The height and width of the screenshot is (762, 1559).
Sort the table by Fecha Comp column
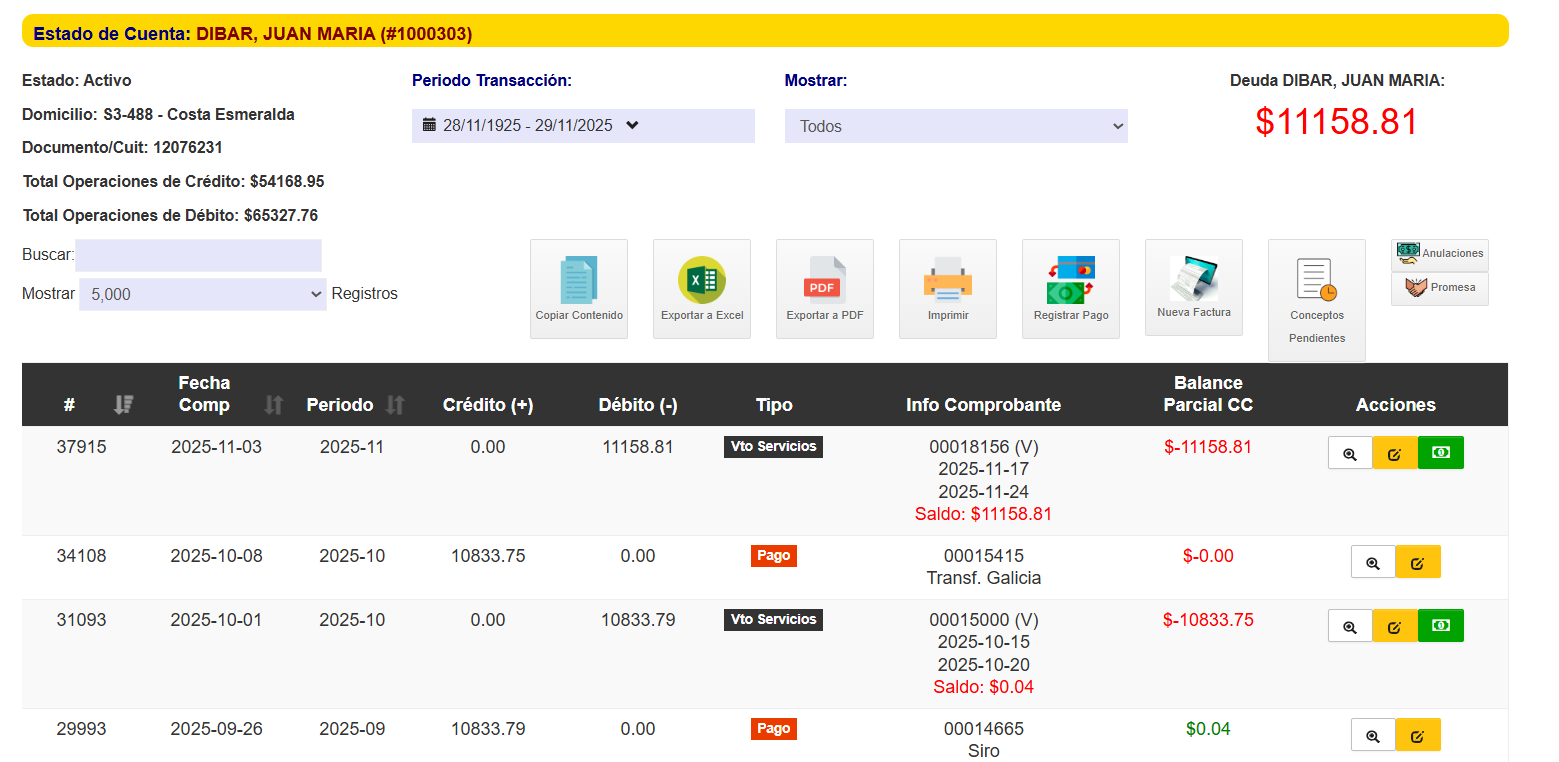click(205, 394)
